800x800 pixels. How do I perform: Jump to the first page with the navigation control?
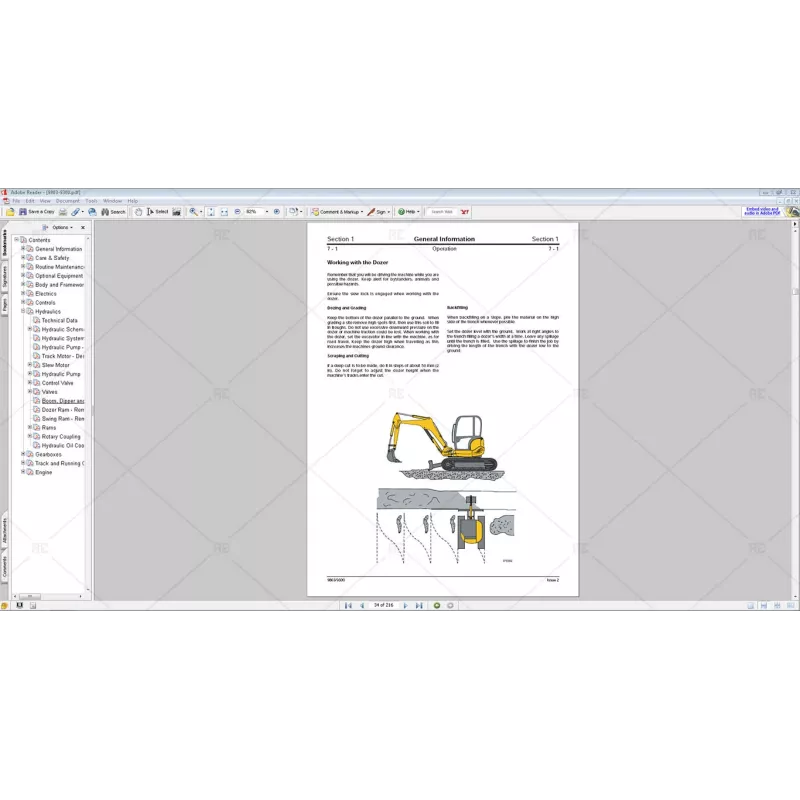click(x=347, y=604)
